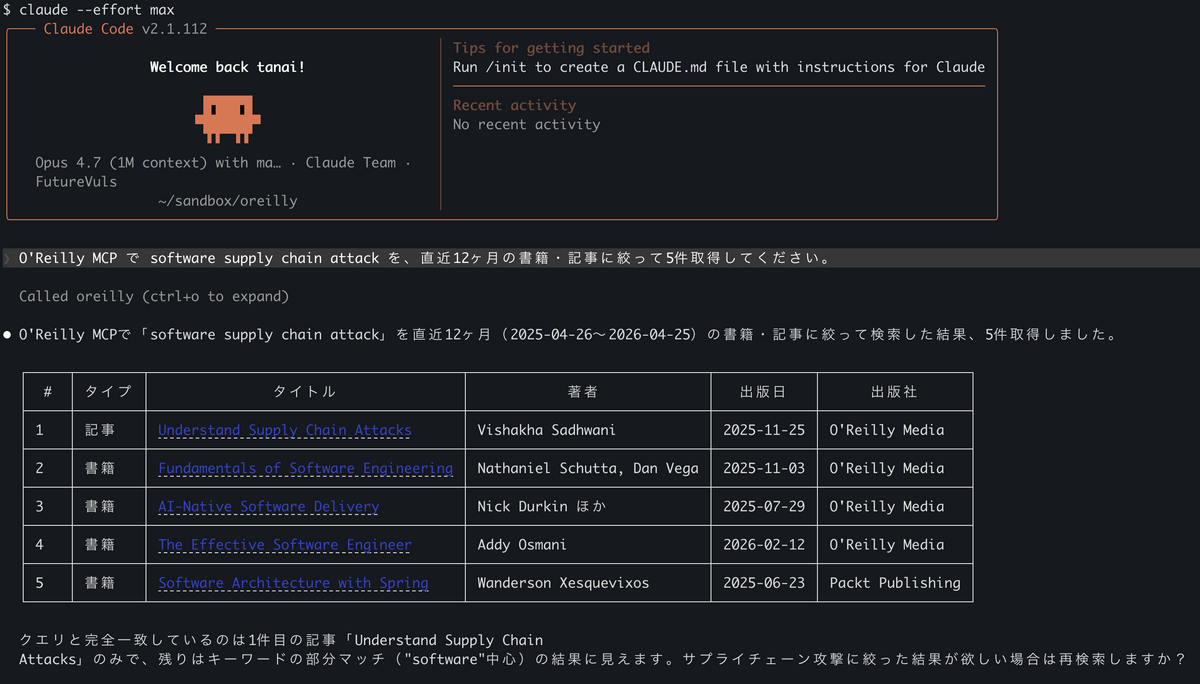Click the 'Claude Code v2.1.112' title
Screen dimensions: 1200x684
click(x=125, y=29)
